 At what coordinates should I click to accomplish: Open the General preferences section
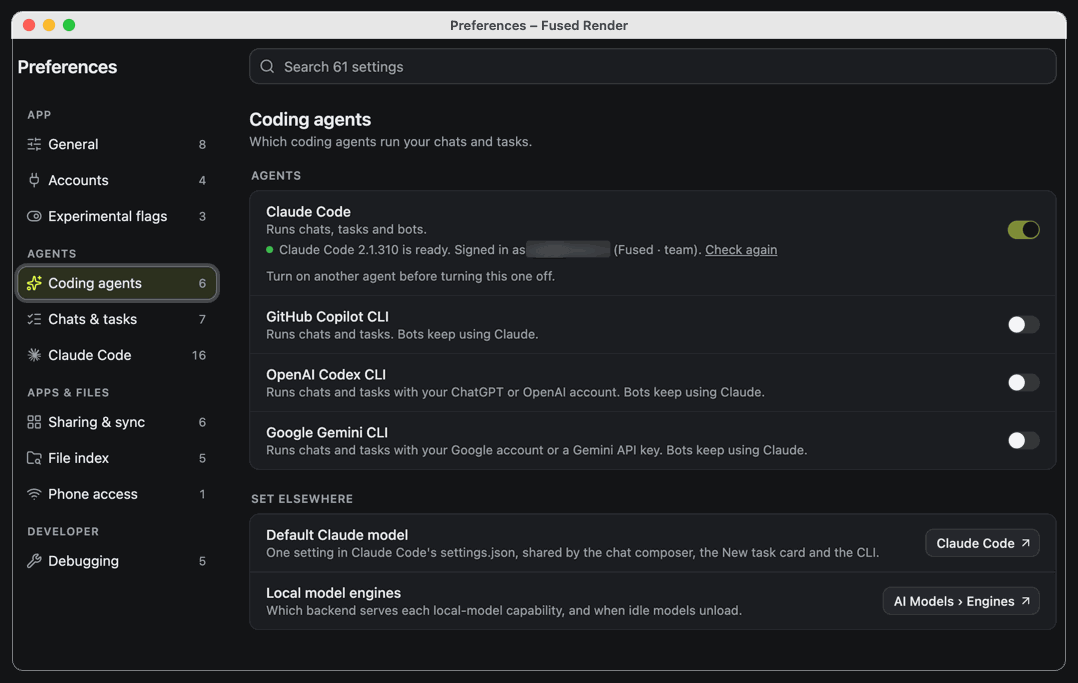117,144
